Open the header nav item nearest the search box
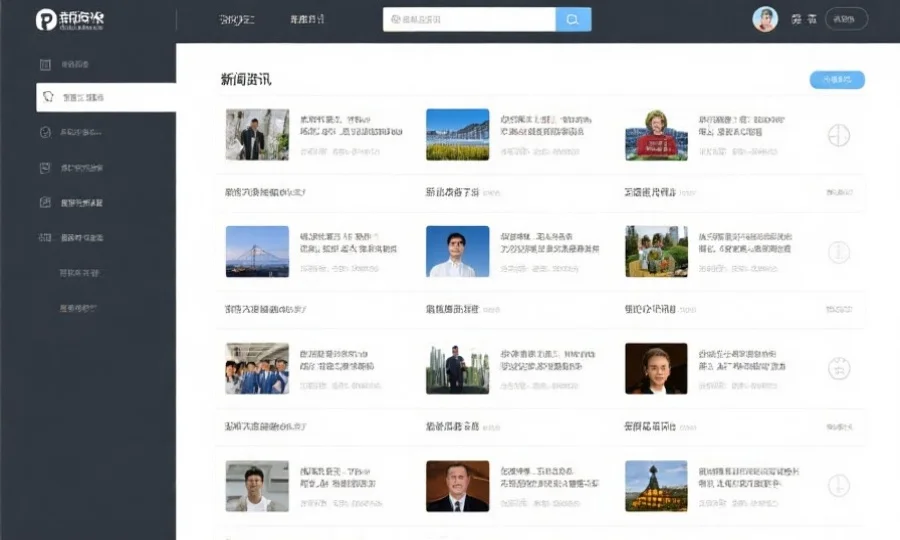 307,20
